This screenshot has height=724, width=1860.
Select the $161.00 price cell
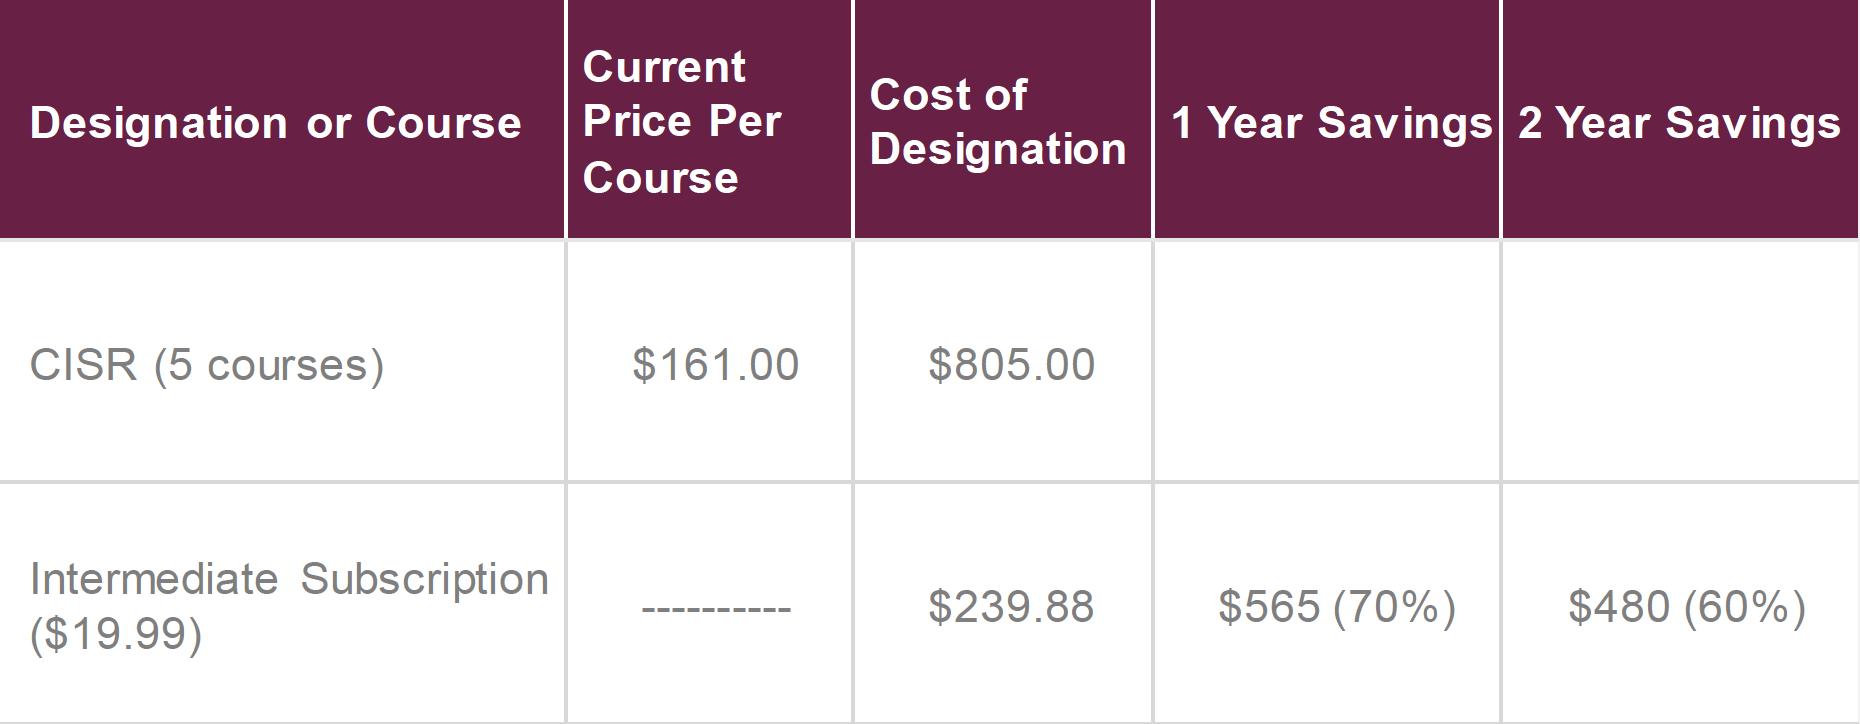[709, 362]
